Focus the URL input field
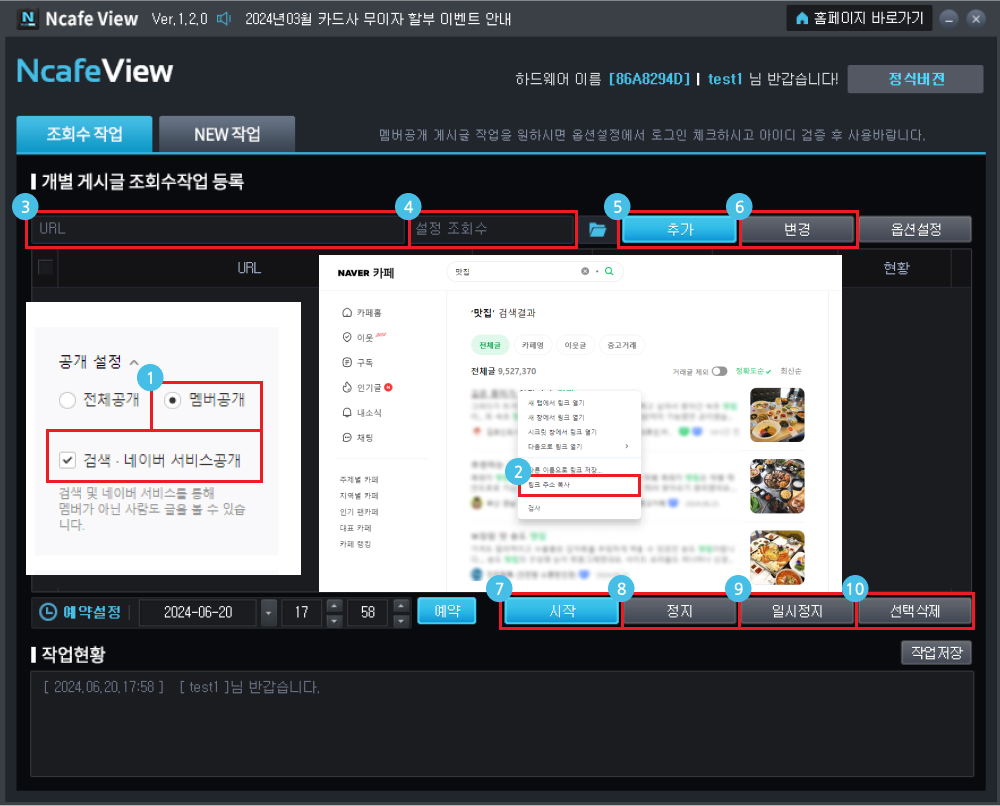The width and height of the screenshot is (1000, 806). pos(217,228)
